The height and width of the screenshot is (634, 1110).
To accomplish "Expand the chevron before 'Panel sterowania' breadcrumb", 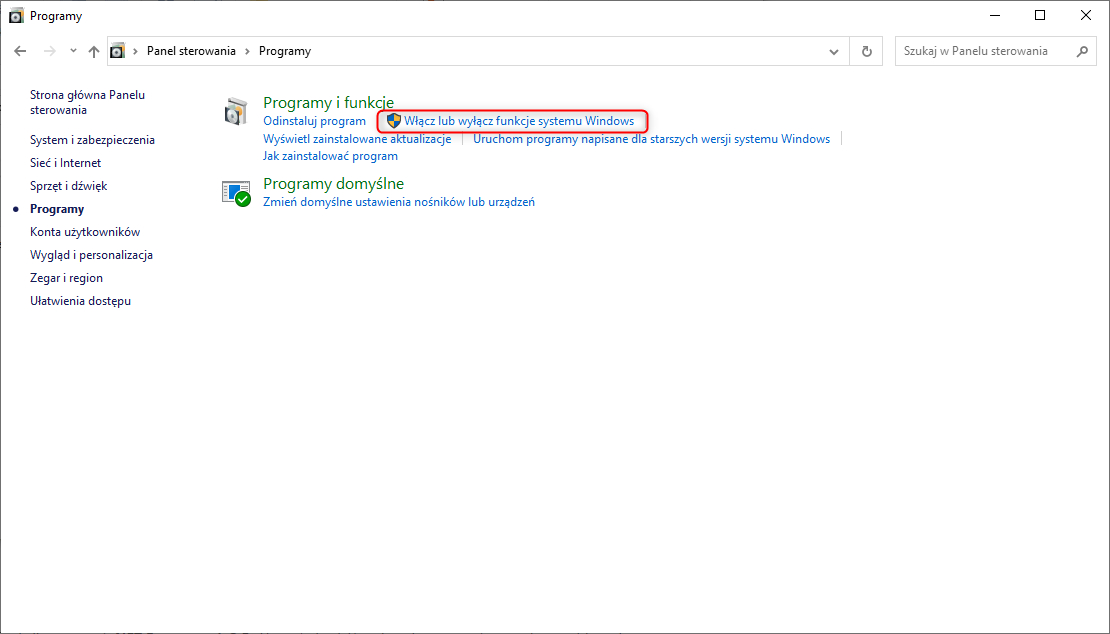I will point(135,51).
